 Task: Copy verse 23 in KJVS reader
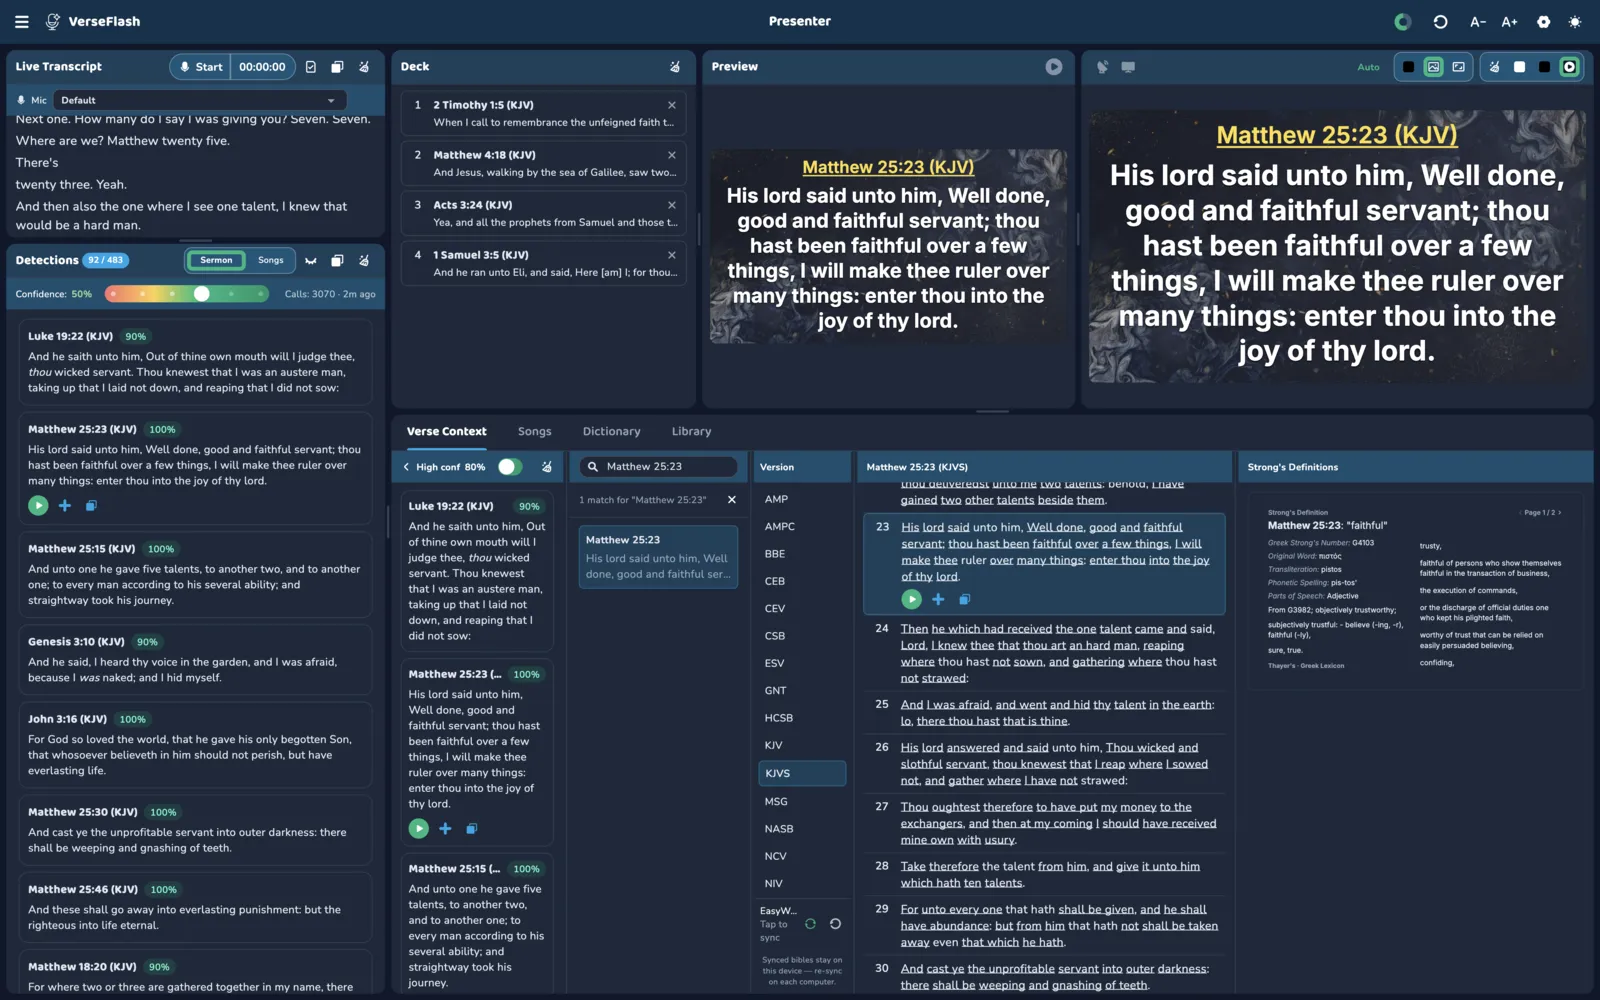tap(964, 599)
